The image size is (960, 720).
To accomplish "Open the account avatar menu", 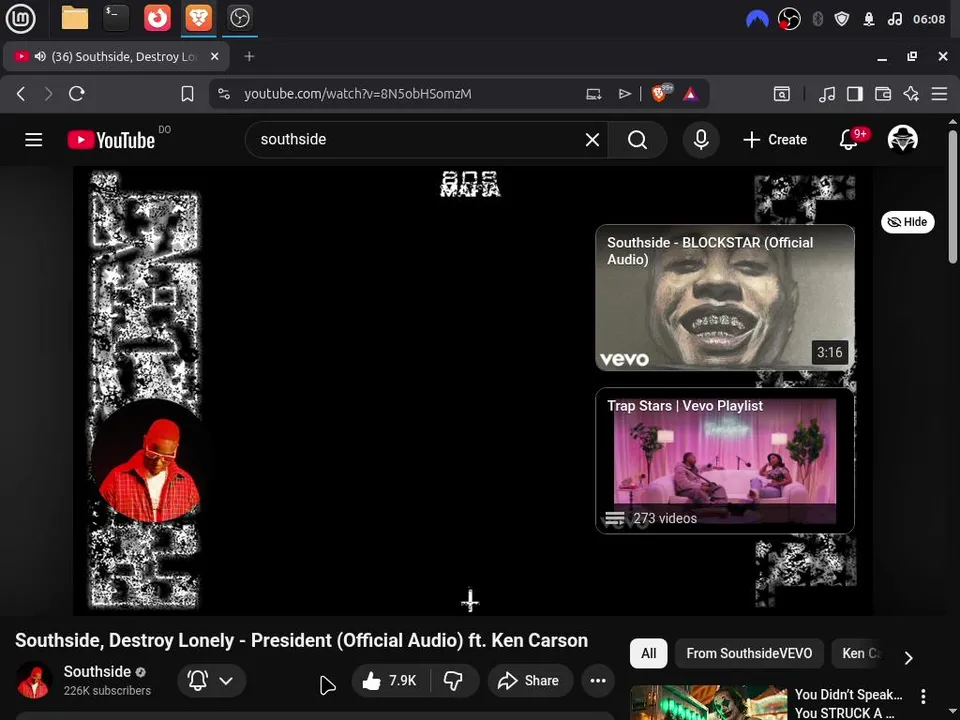I will point(902,139).
